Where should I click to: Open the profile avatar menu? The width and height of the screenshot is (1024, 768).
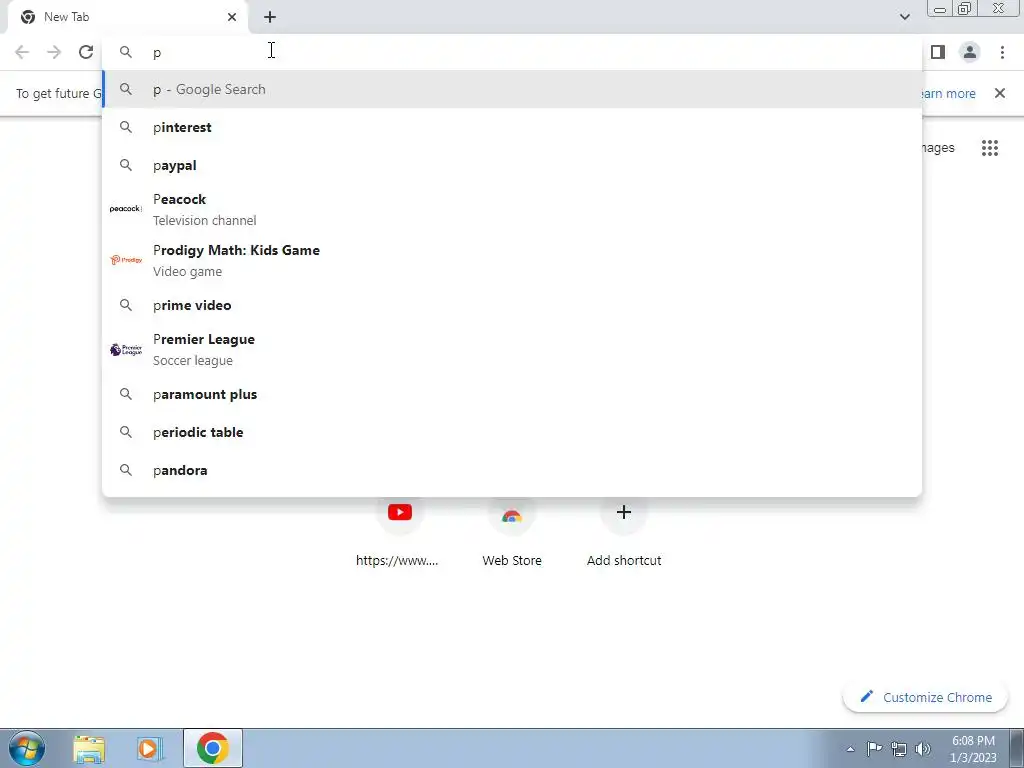click(970, 52)
